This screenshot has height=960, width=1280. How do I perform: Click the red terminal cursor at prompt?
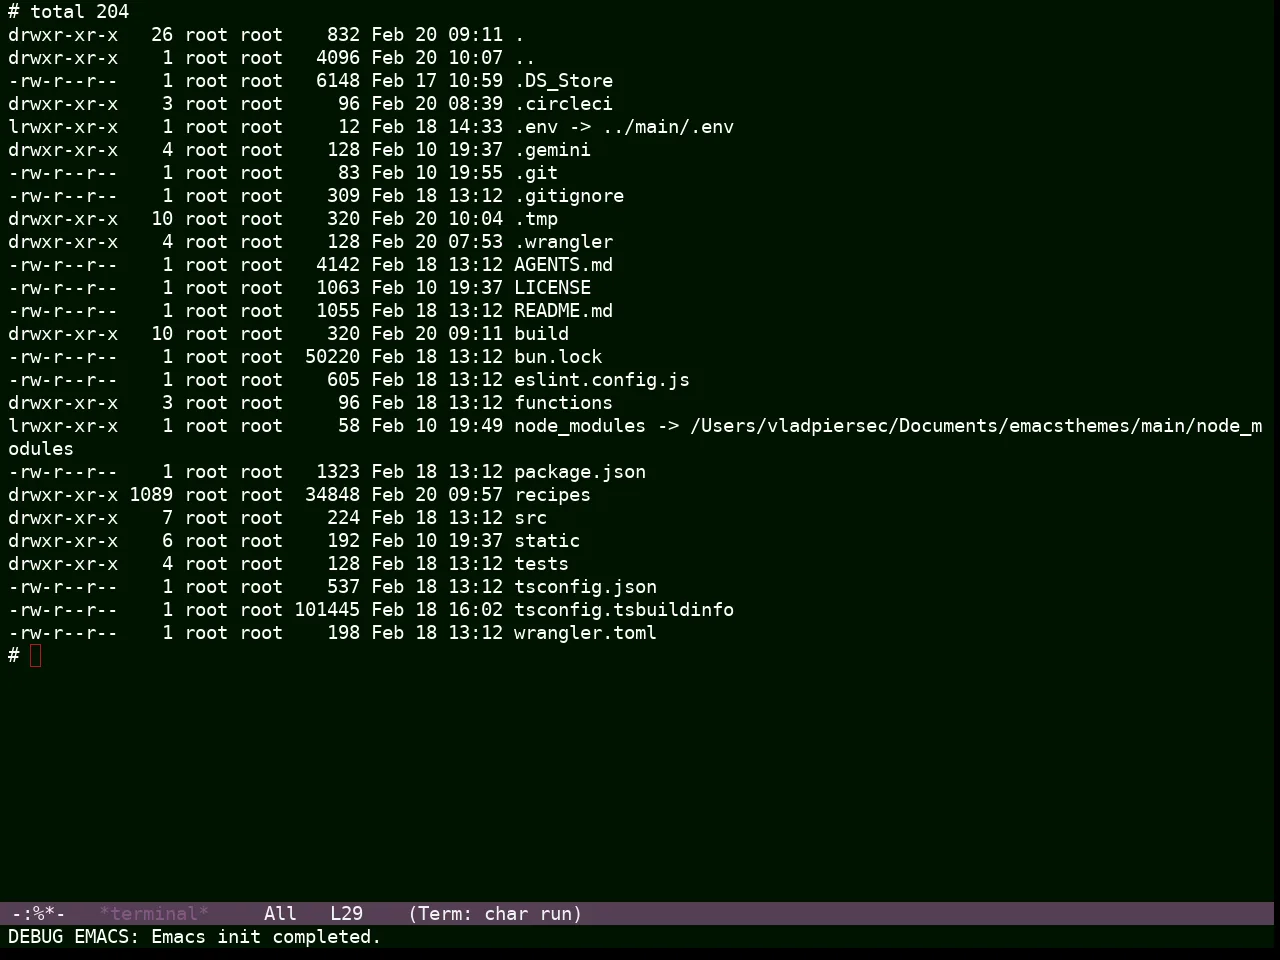tap(36, 656)
